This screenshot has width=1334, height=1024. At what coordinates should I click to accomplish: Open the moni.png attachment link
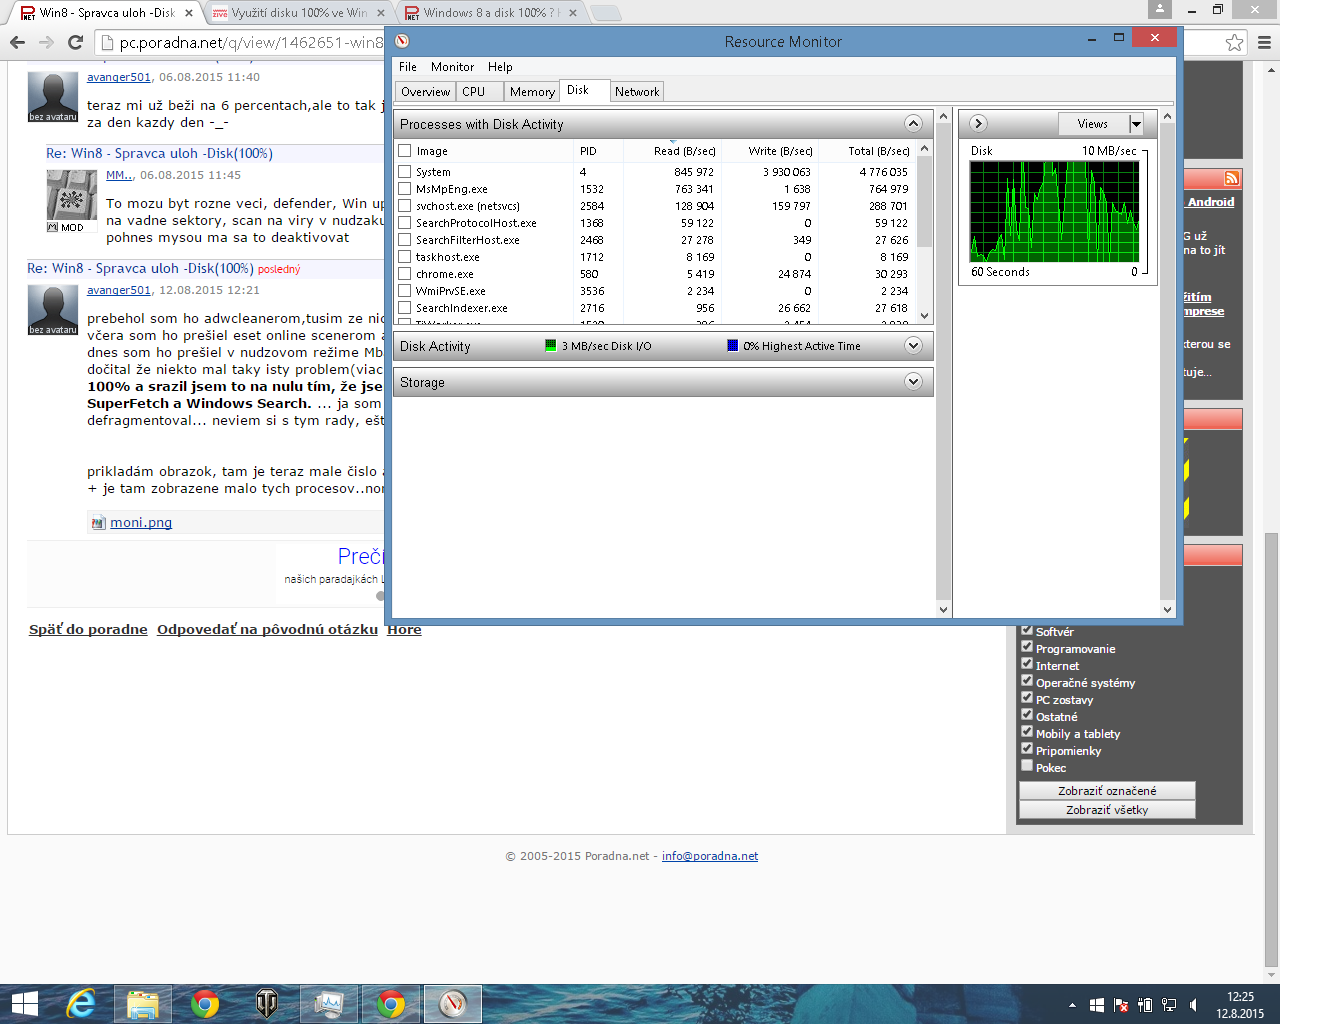click(140, 522)
